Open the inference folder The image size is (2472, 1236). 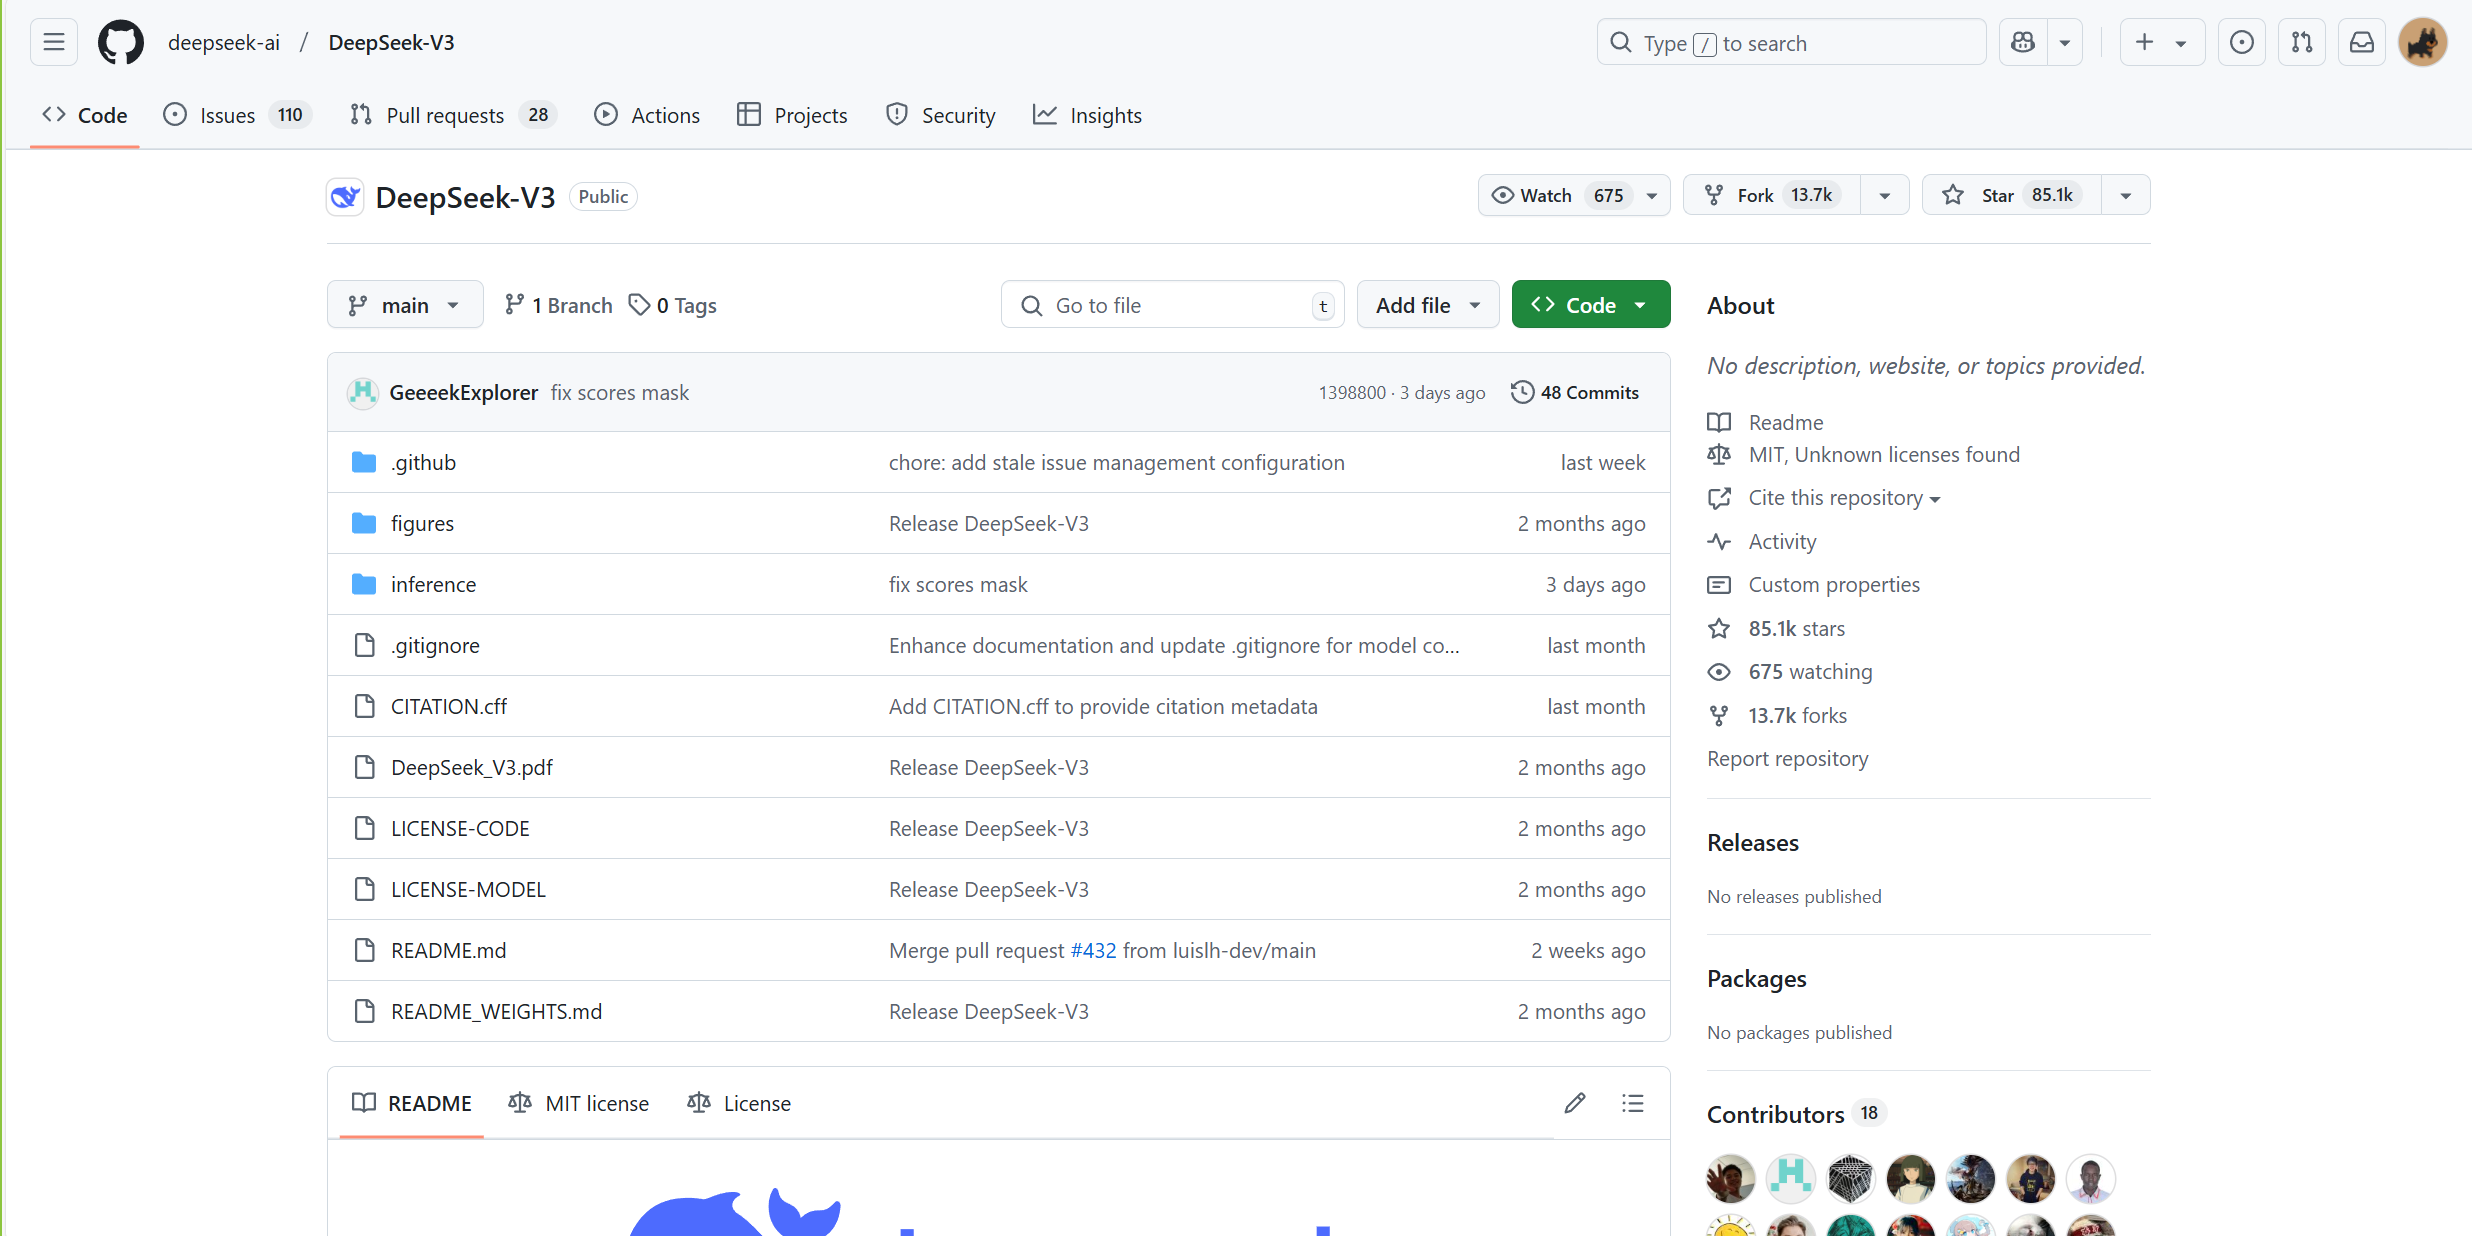[x=433, y=585]
